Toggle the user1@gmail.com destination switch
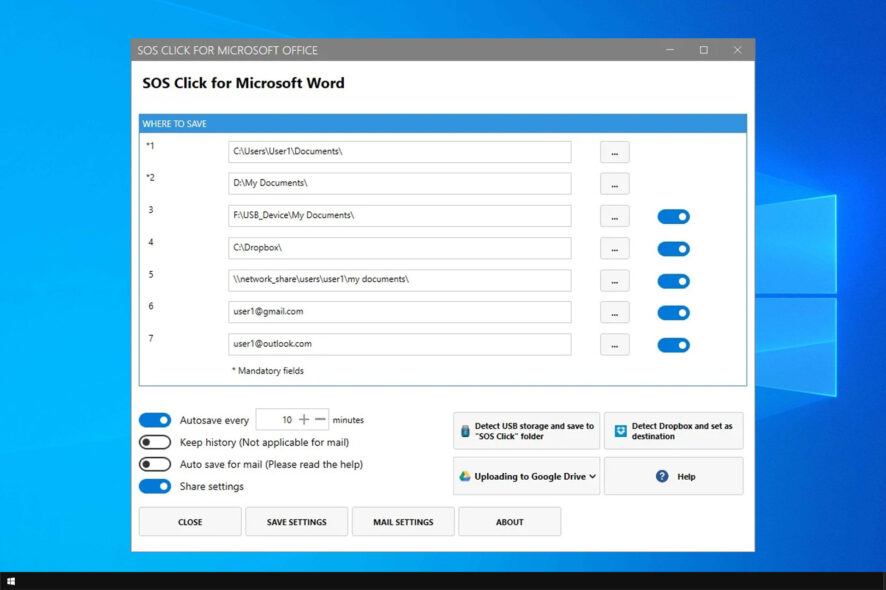Viewport: 886px width, 590px height. point(674,313)
